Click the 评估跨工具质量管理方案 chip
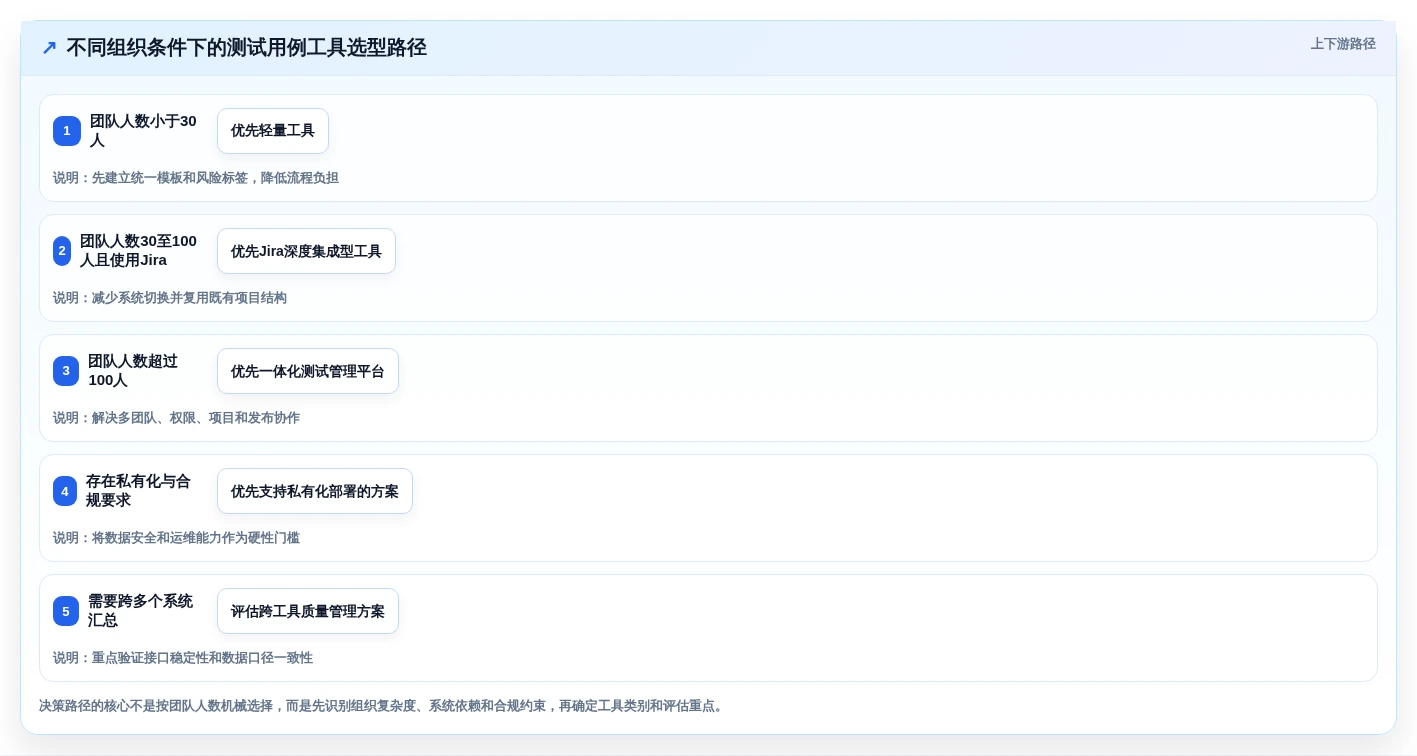The image size is (1417, 756). click(308, 611)
